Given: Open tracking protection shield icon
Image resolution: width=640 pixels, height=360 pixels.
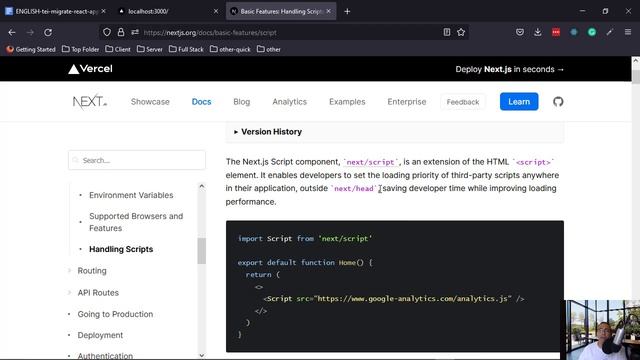Looking at the screenshot, I should 107,32.
